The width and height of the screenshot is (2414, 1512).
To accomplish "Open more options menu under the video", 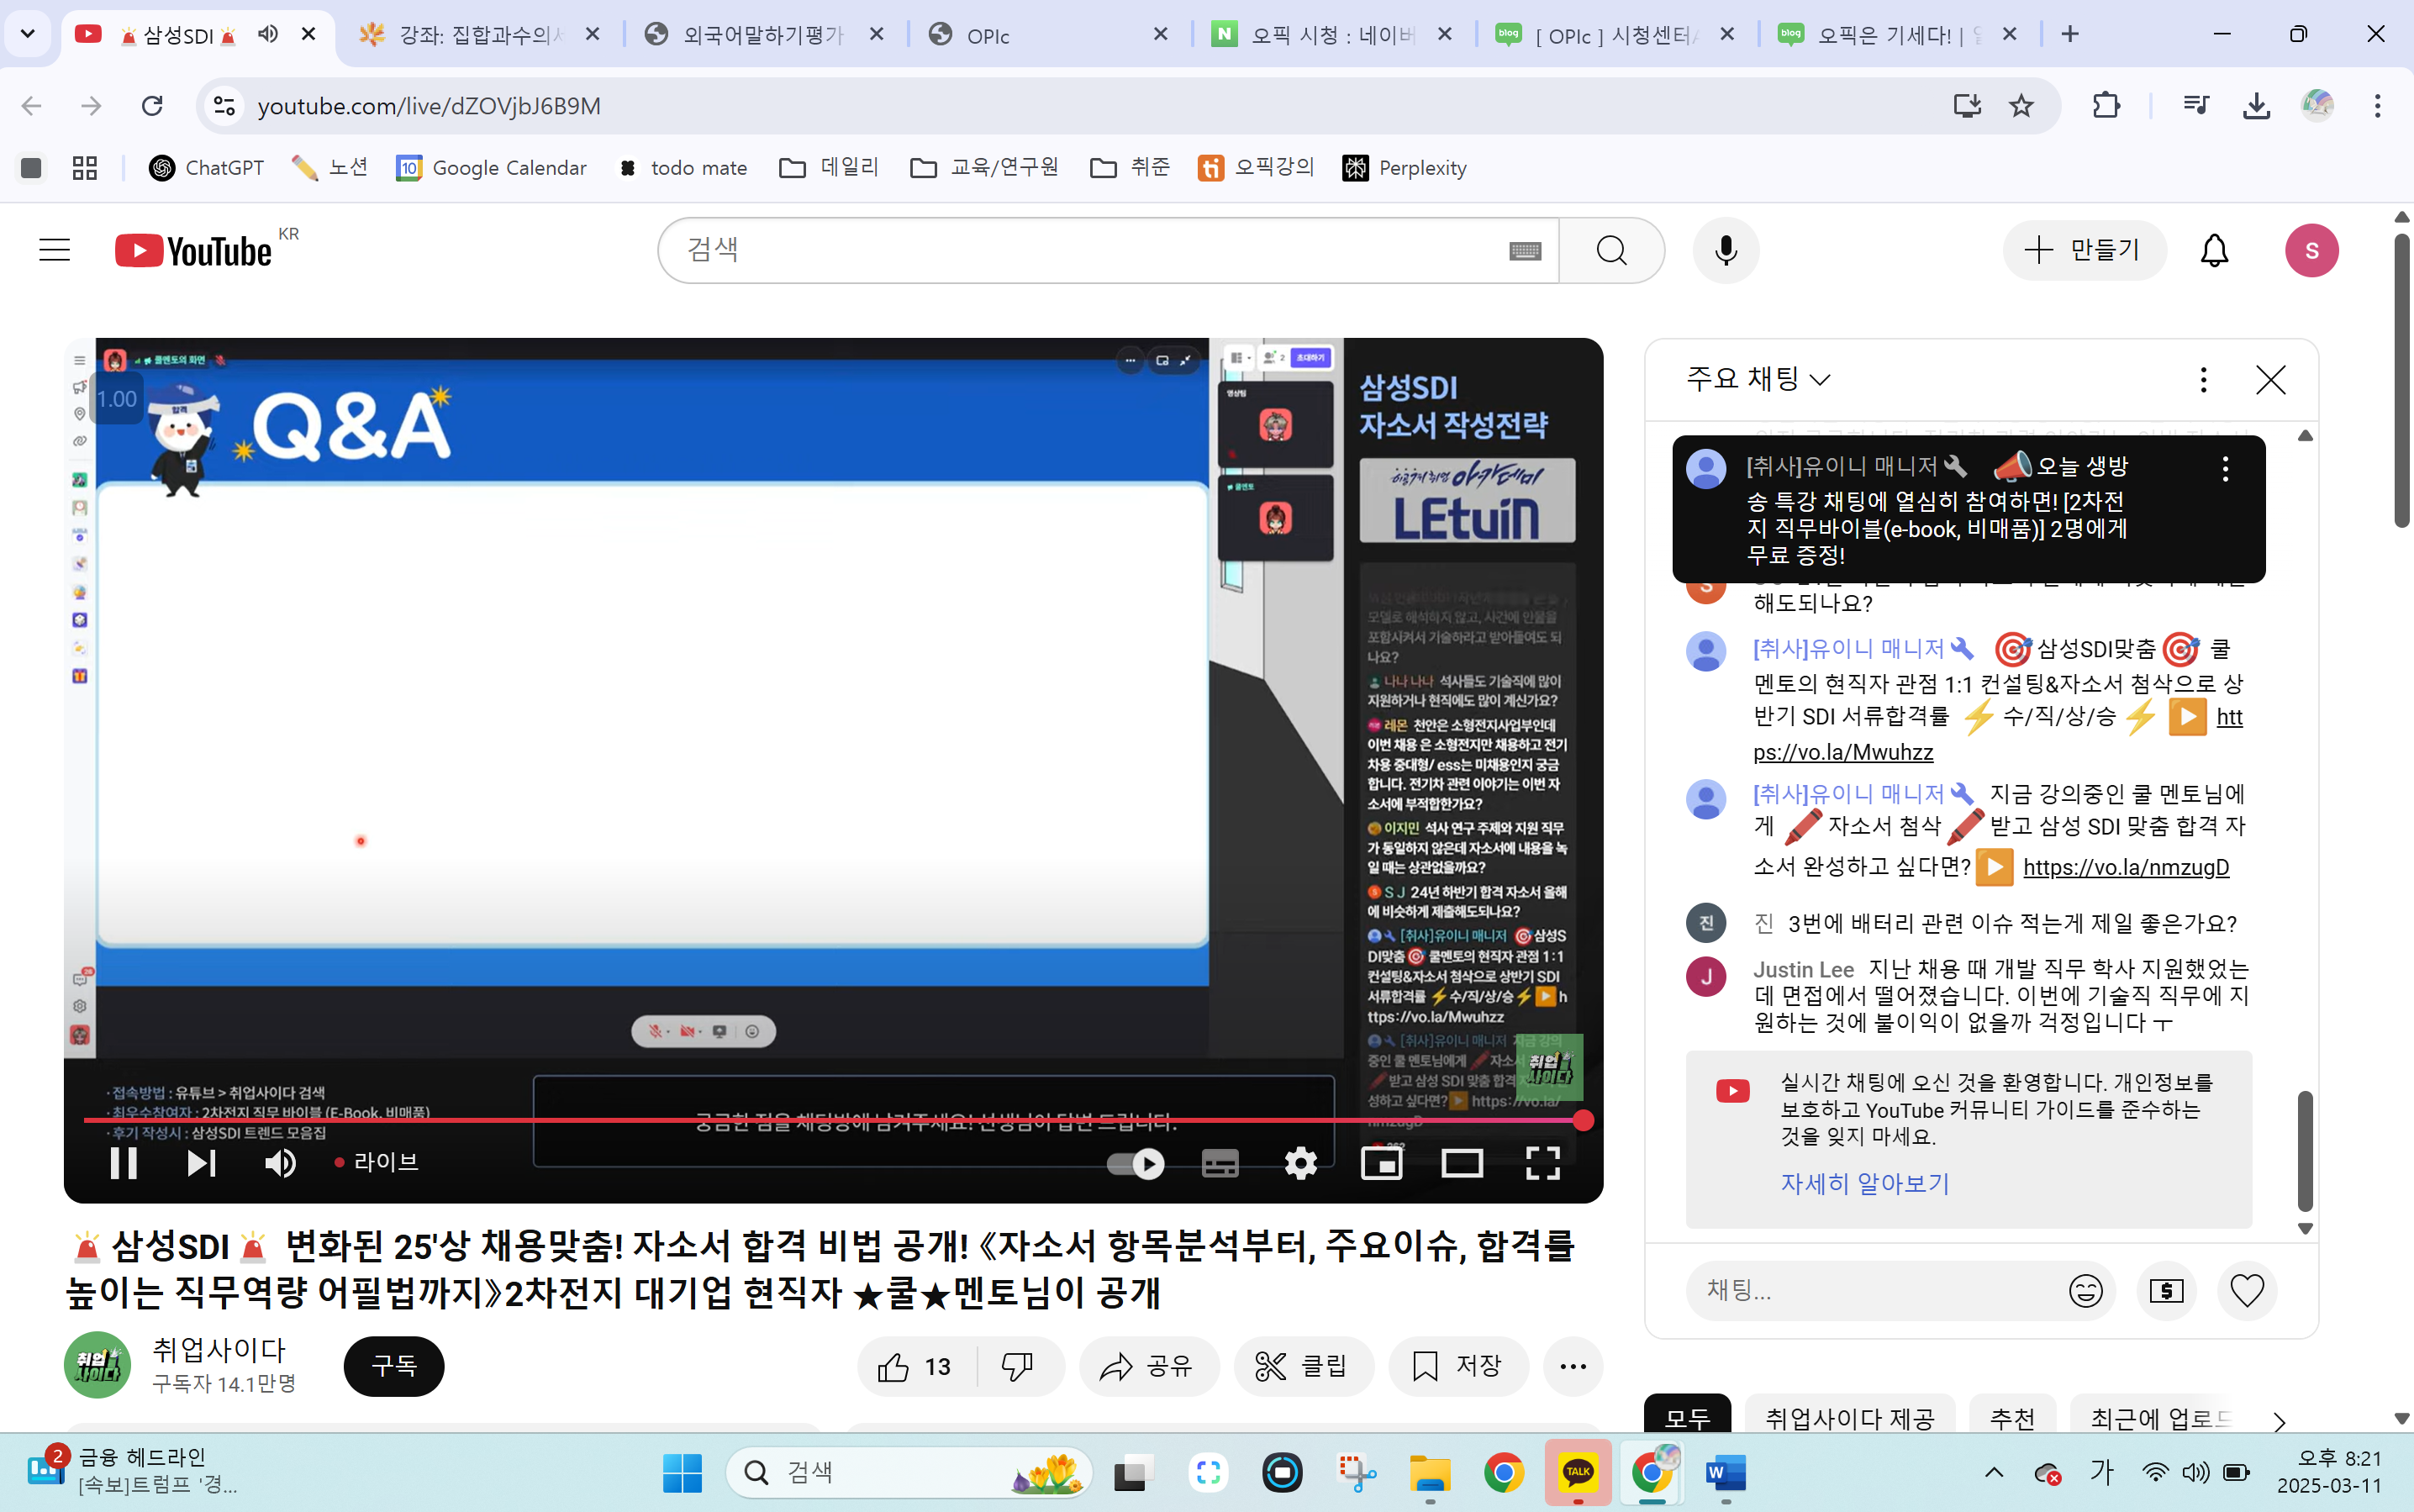I will coord(1572,1367).
